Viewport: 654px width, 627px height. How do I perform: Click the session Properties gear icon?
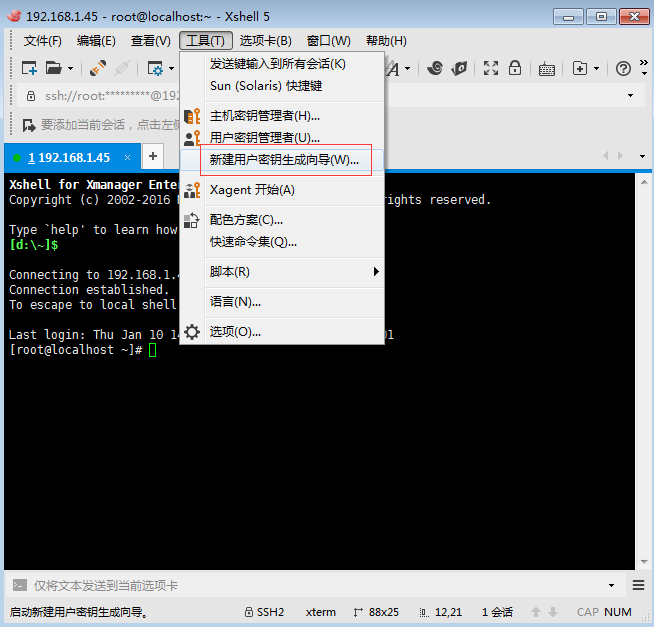click(x=155, y=68)
